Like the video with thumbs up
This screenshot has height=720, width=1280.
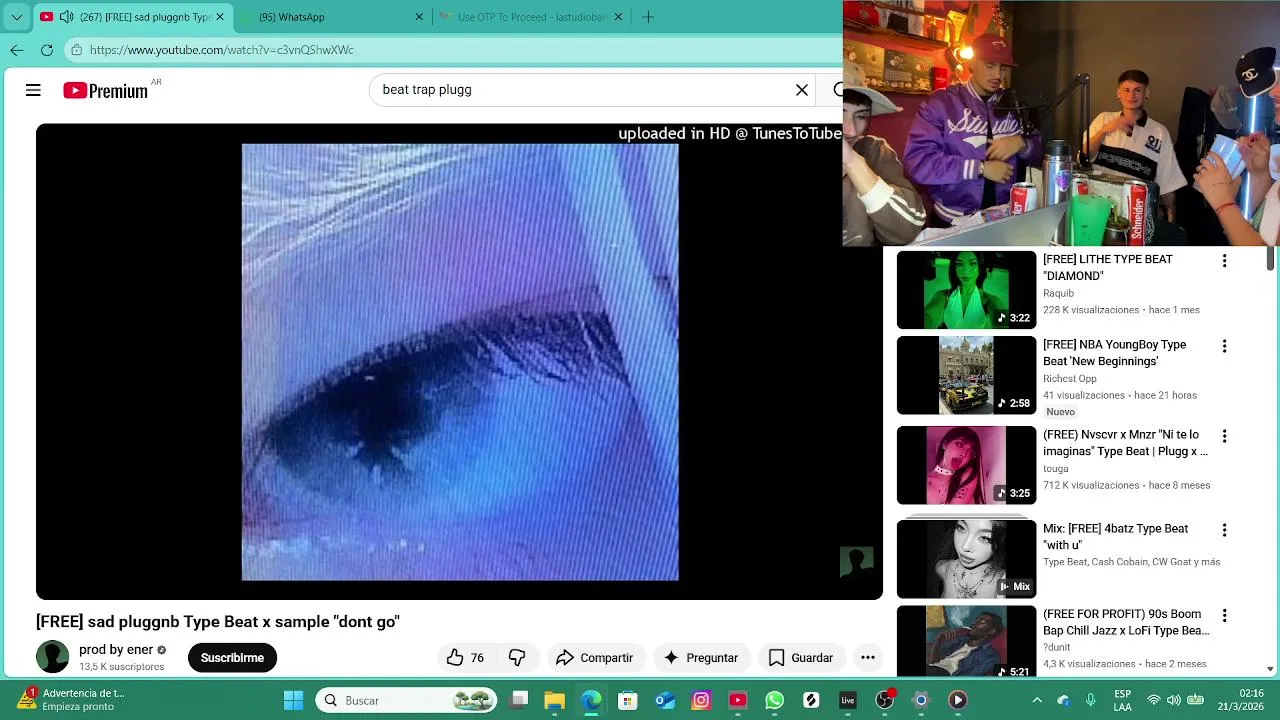click(465, 657)
